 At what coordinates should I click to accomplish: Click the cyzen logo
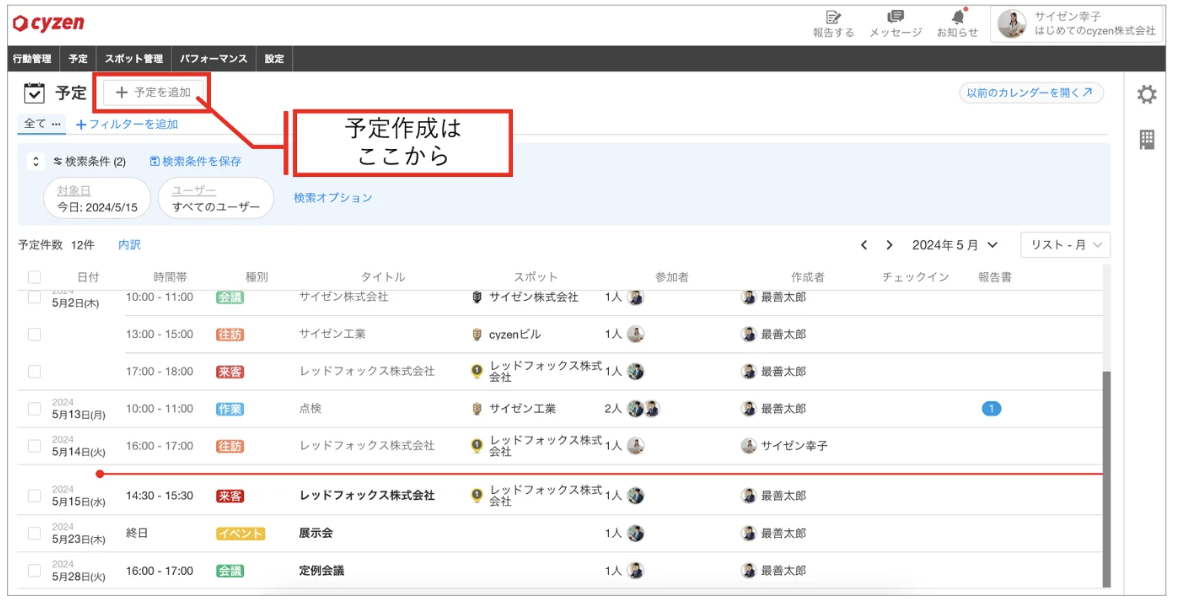point(48,23)
